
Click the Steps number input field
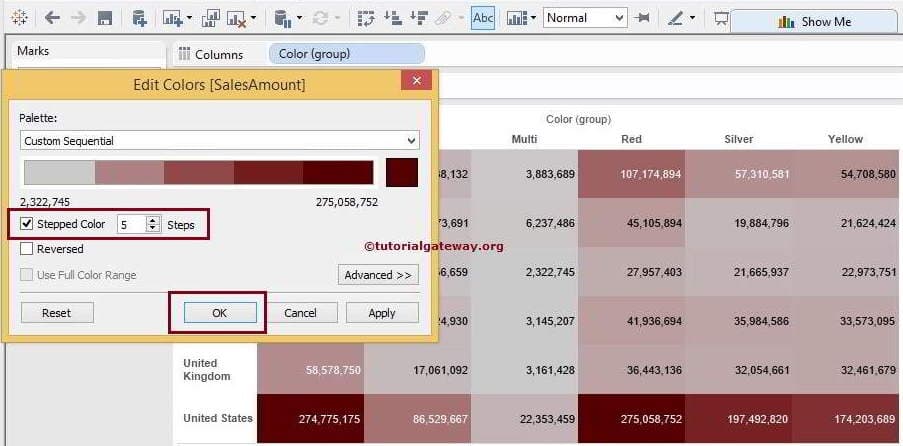[132, 225]
